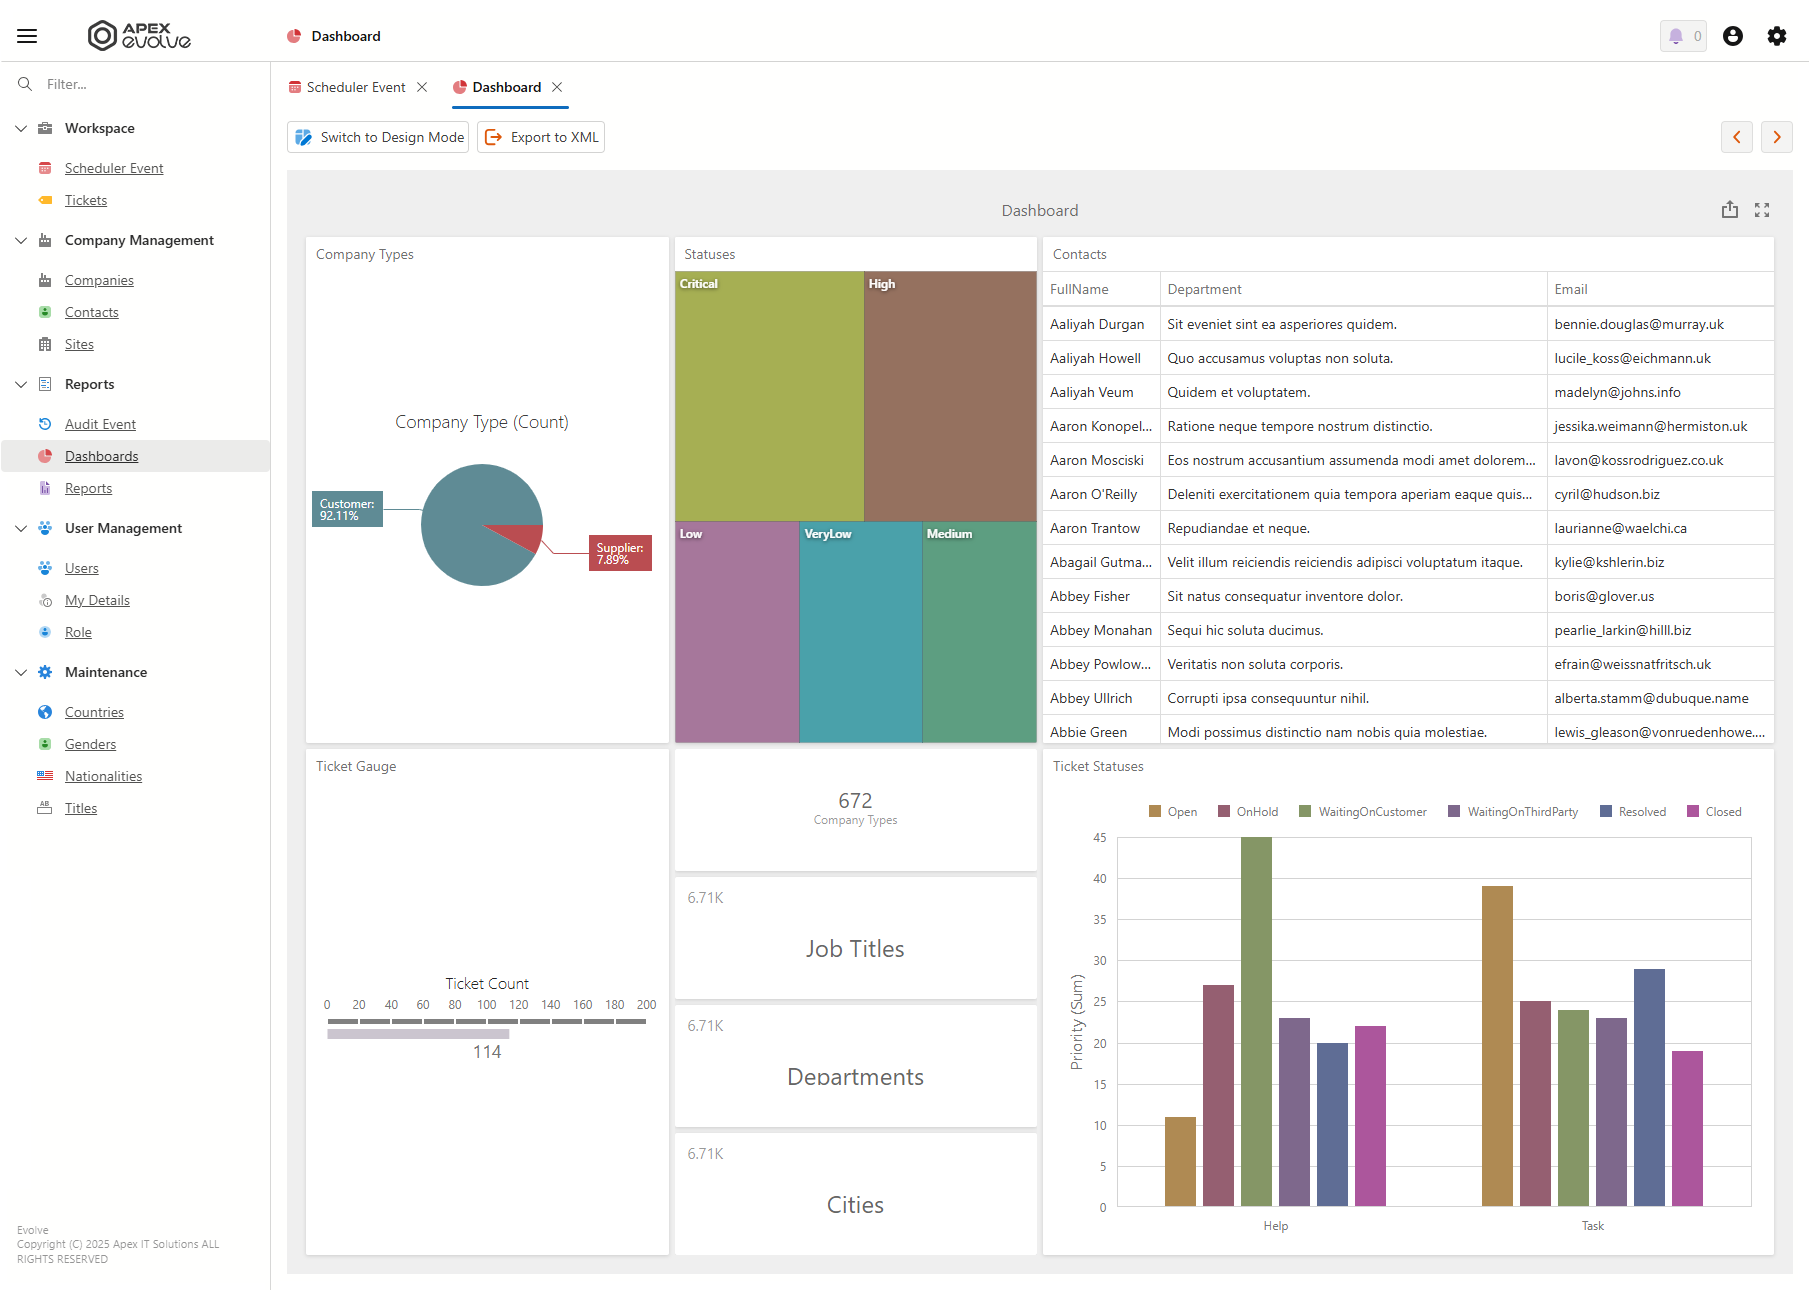Select the Critical treemap tile
The height and width of the screenshot is (1291, 1809).
click(x=769, y=396)
